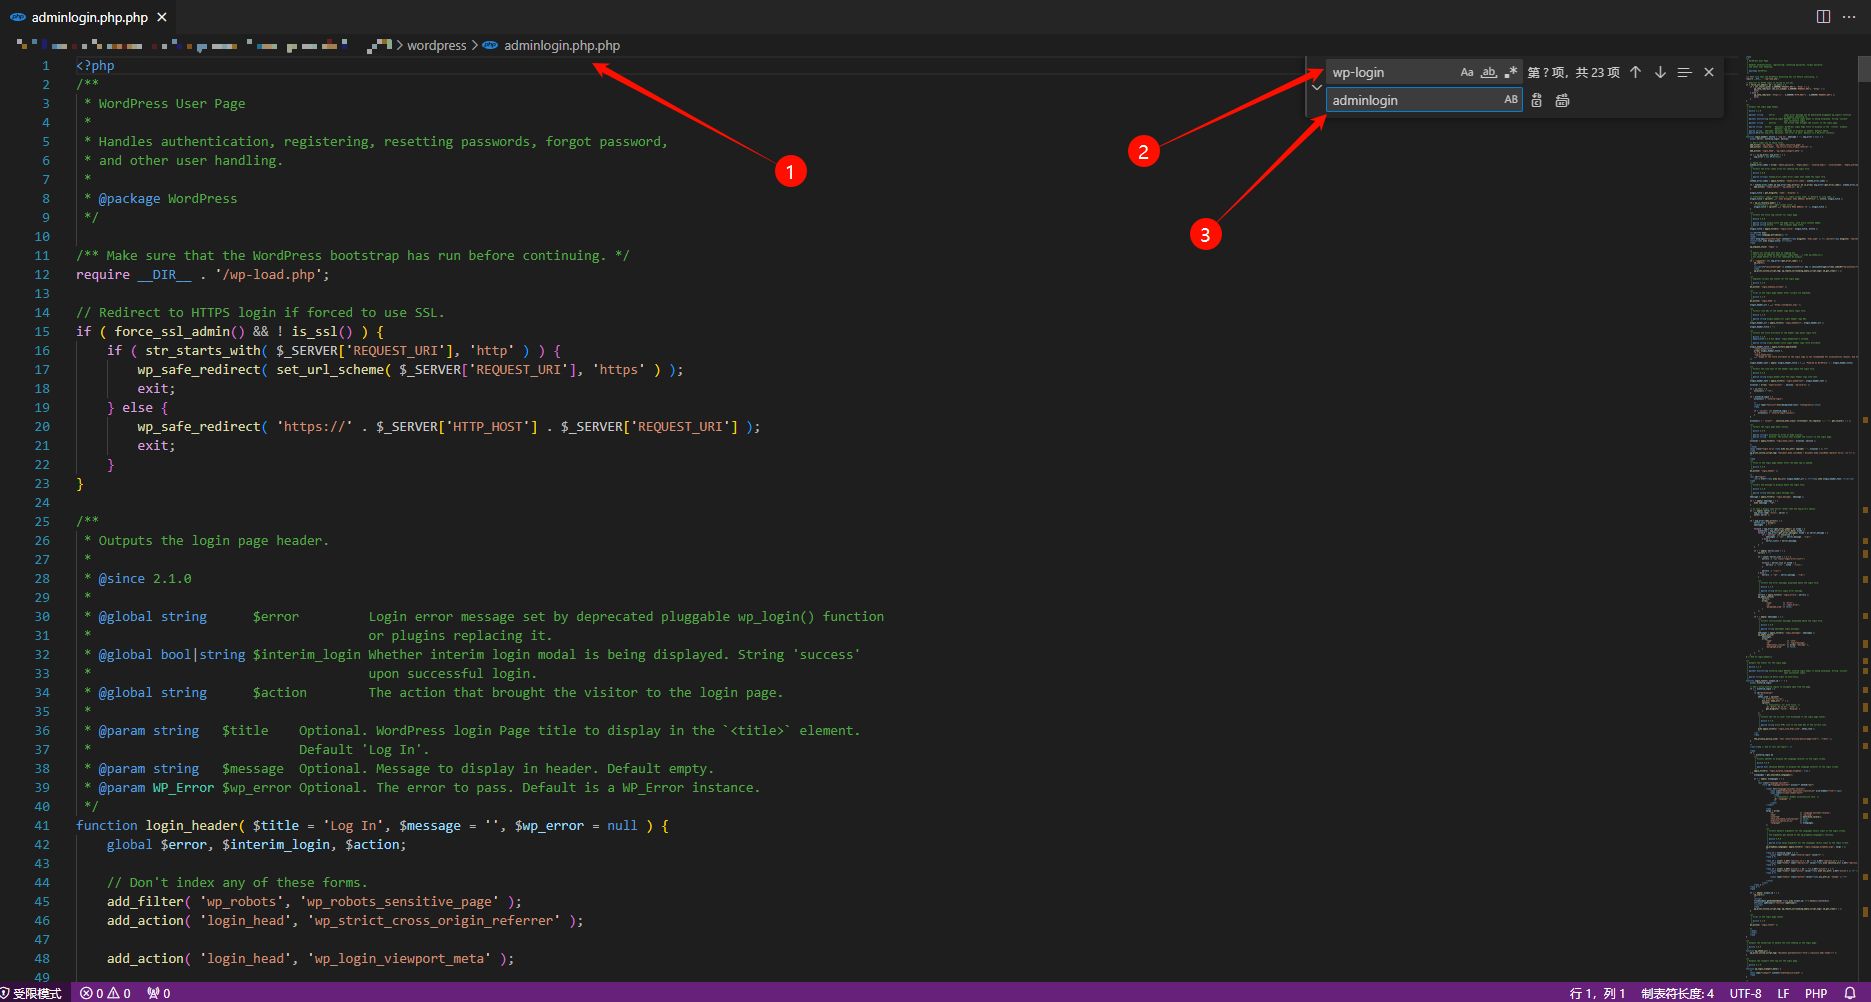Screen dimensions: 1871x1002
Task: Change the tab size indentation setting
Action: [x=1677, y=993]
